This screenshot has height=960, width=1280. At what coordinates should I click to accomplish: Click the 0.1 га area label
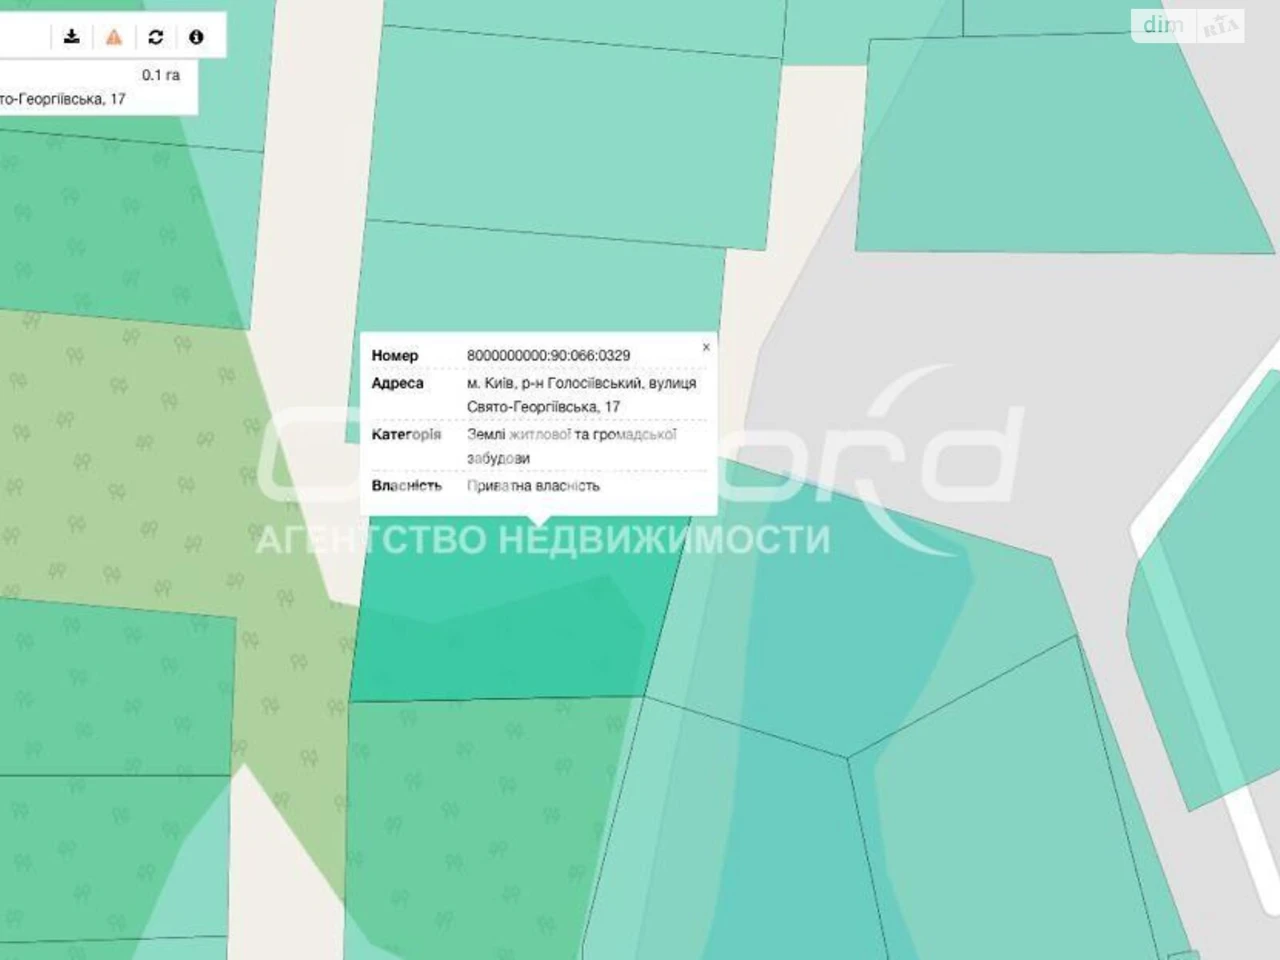161,75
